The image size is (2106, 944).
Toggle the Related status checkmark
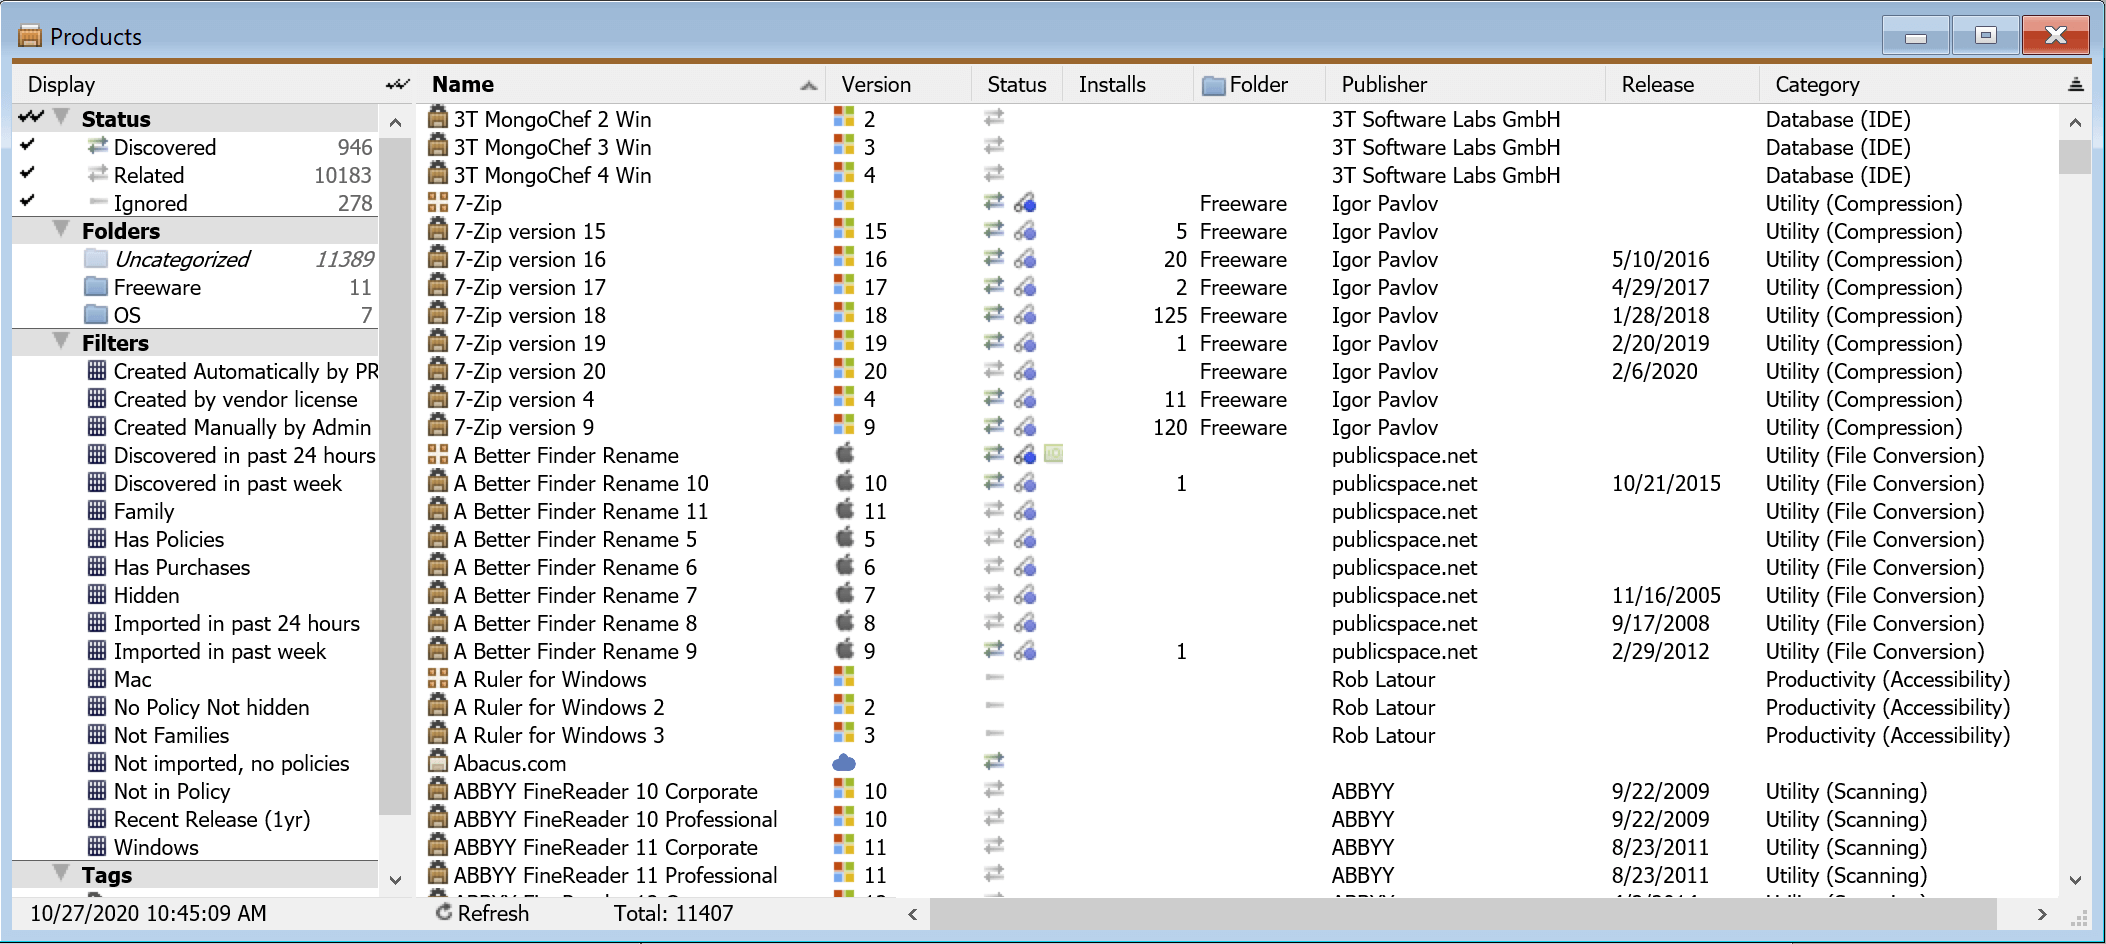coord(28,174)
